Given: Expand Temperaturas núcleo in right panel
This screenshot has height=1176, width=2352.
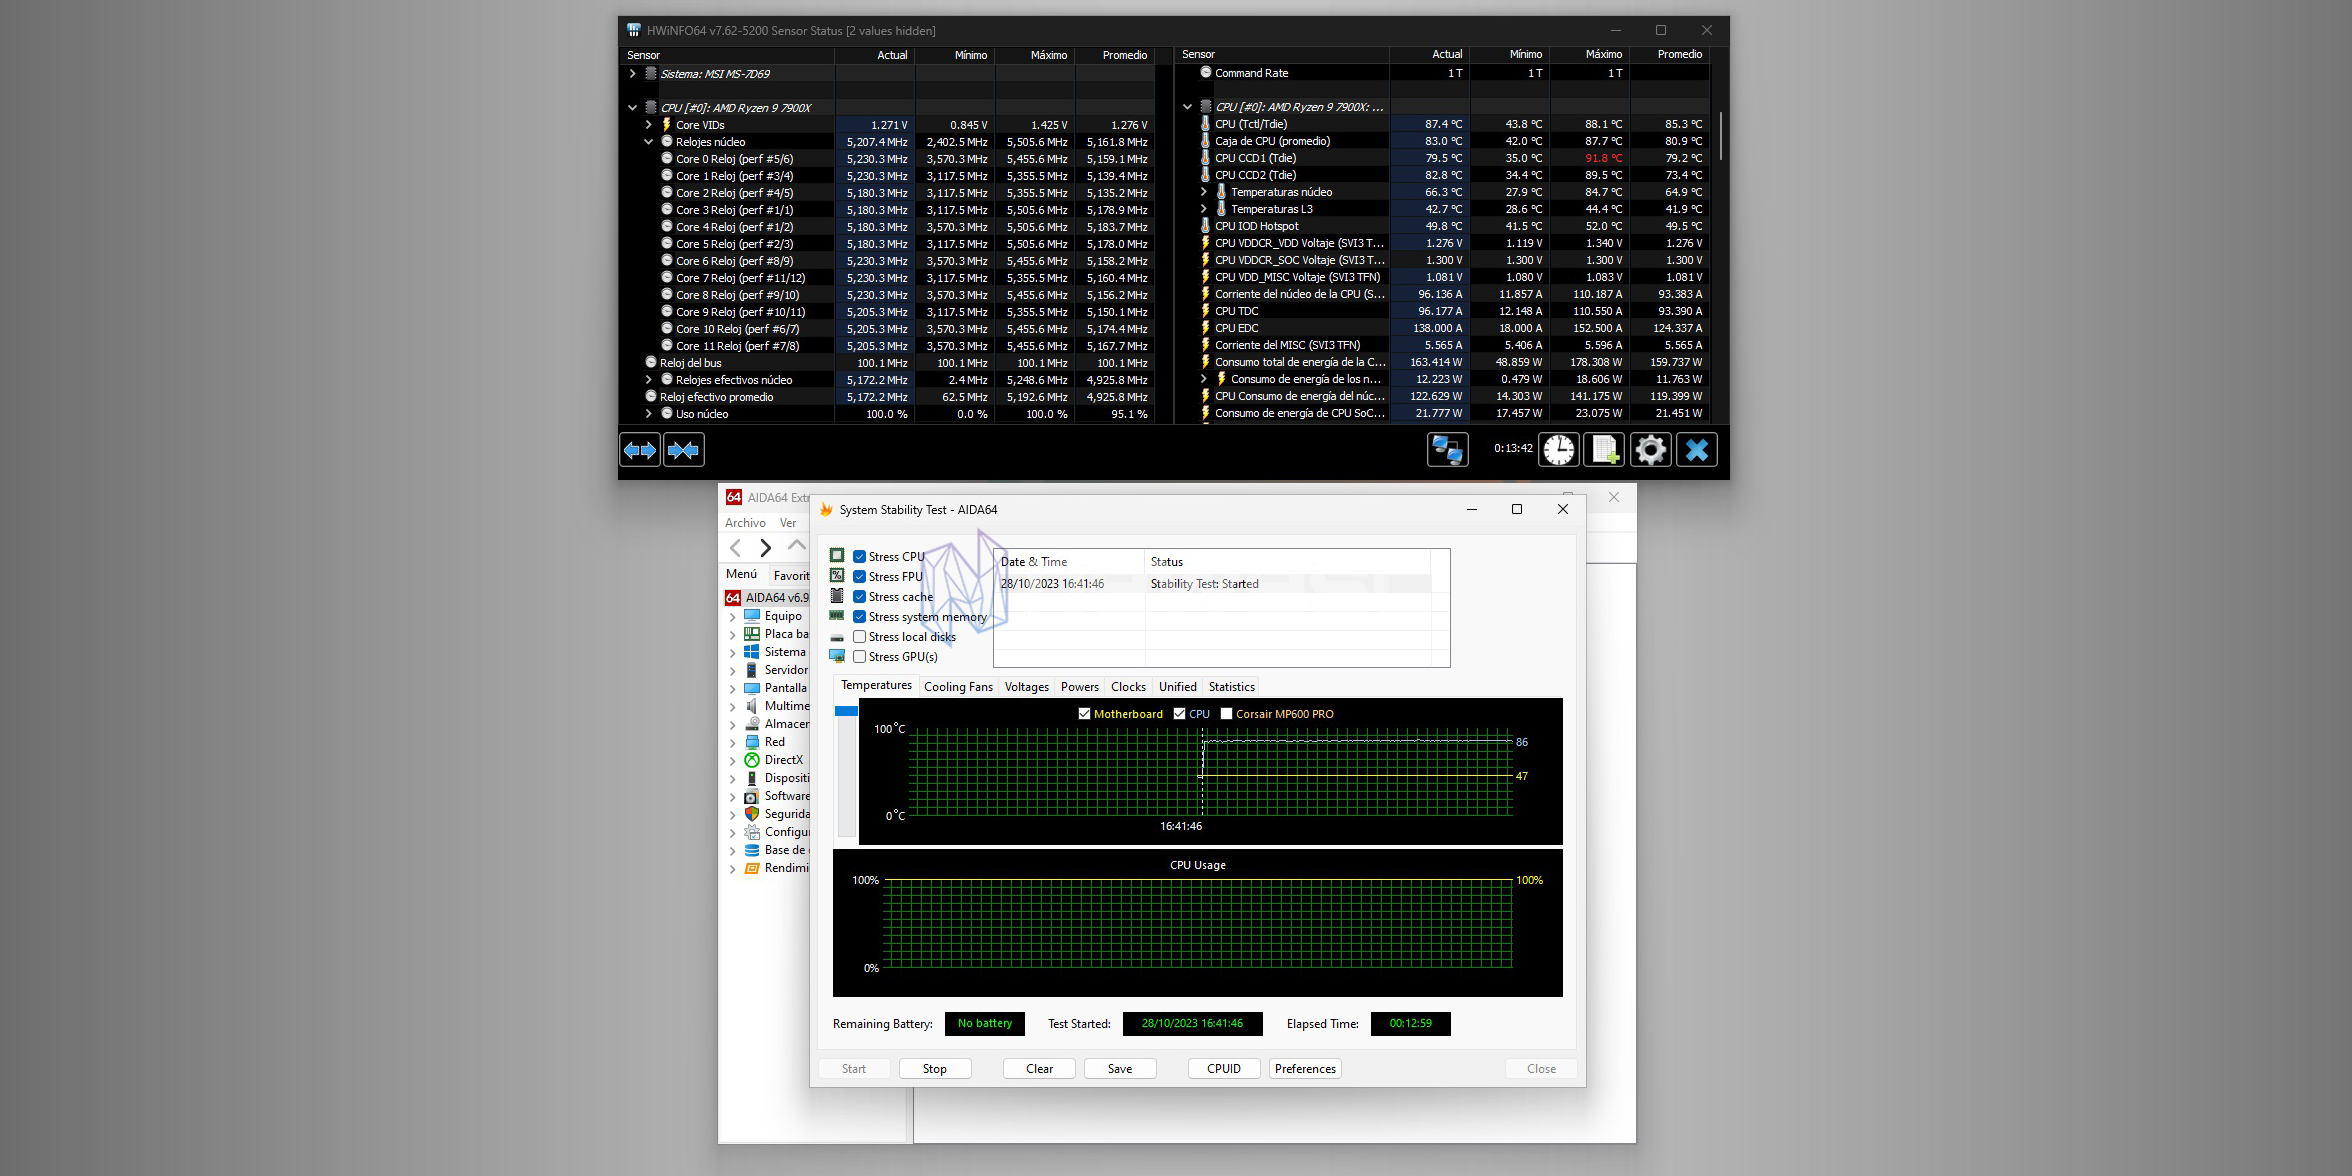Looking at the screenshot, I should coord(1203,192).
